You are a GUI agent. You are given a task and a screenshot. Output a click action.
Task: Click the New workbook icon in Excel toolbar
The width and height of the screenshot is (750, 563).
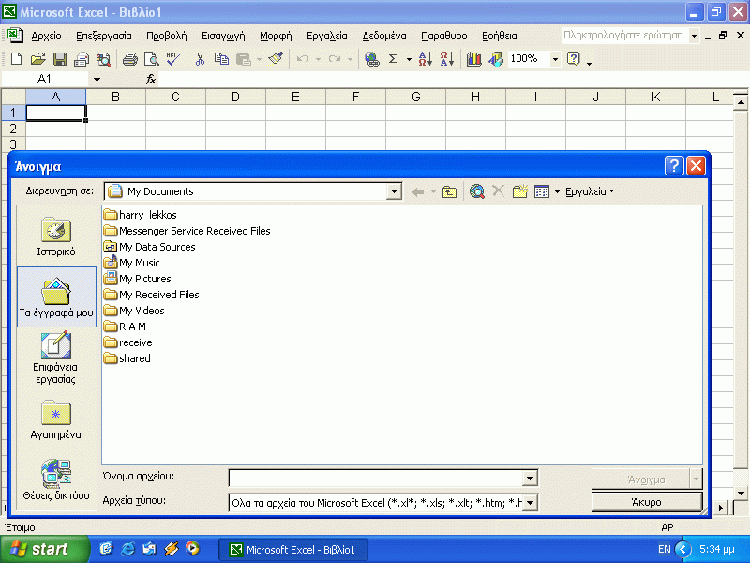(16, 59)
